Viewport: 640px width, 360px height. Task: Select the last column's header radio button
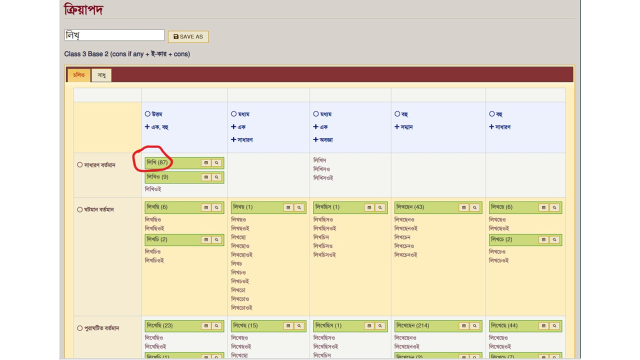pyautogui.click(x=492, y=114)
